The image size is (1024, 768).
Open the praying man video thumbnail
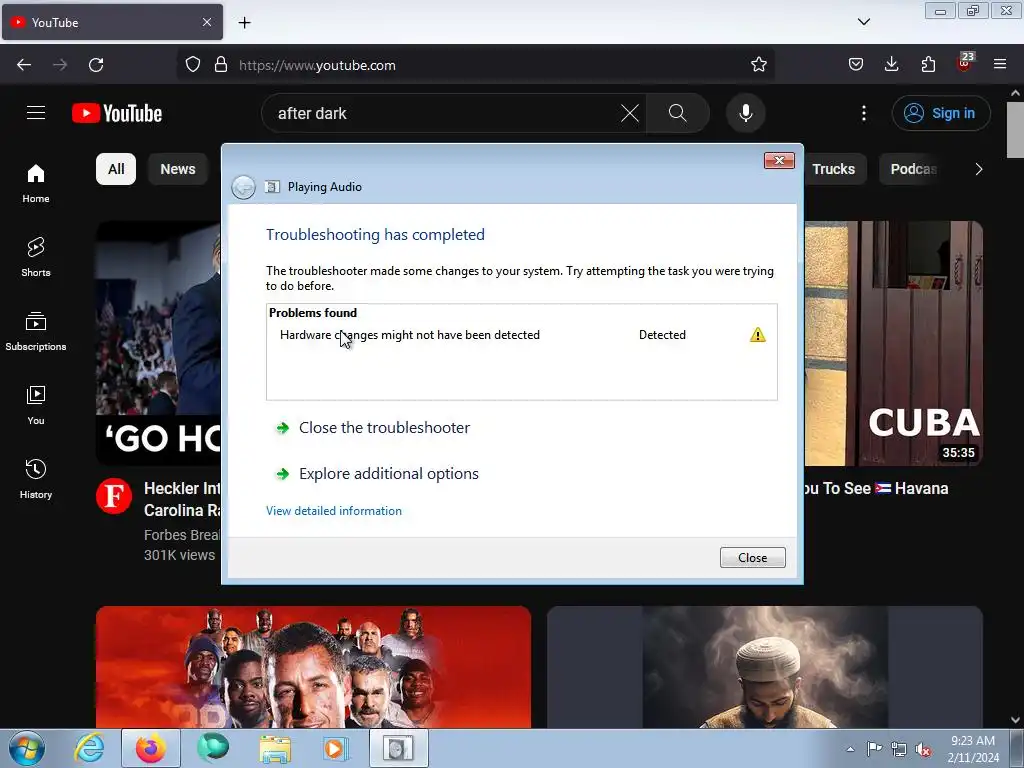[x=765, y=666]
